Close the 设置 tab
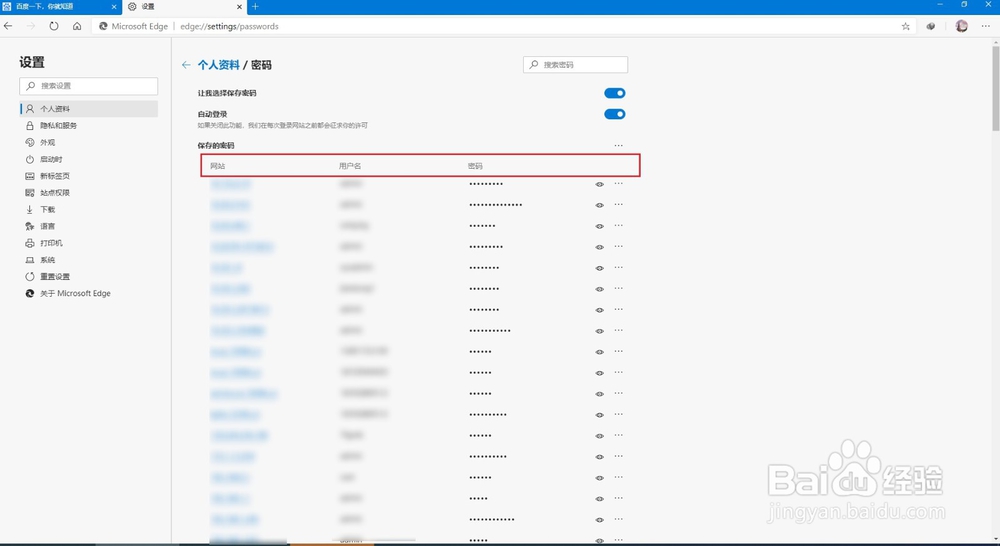This screenshot has height=546, width=1000. (240, 6)
